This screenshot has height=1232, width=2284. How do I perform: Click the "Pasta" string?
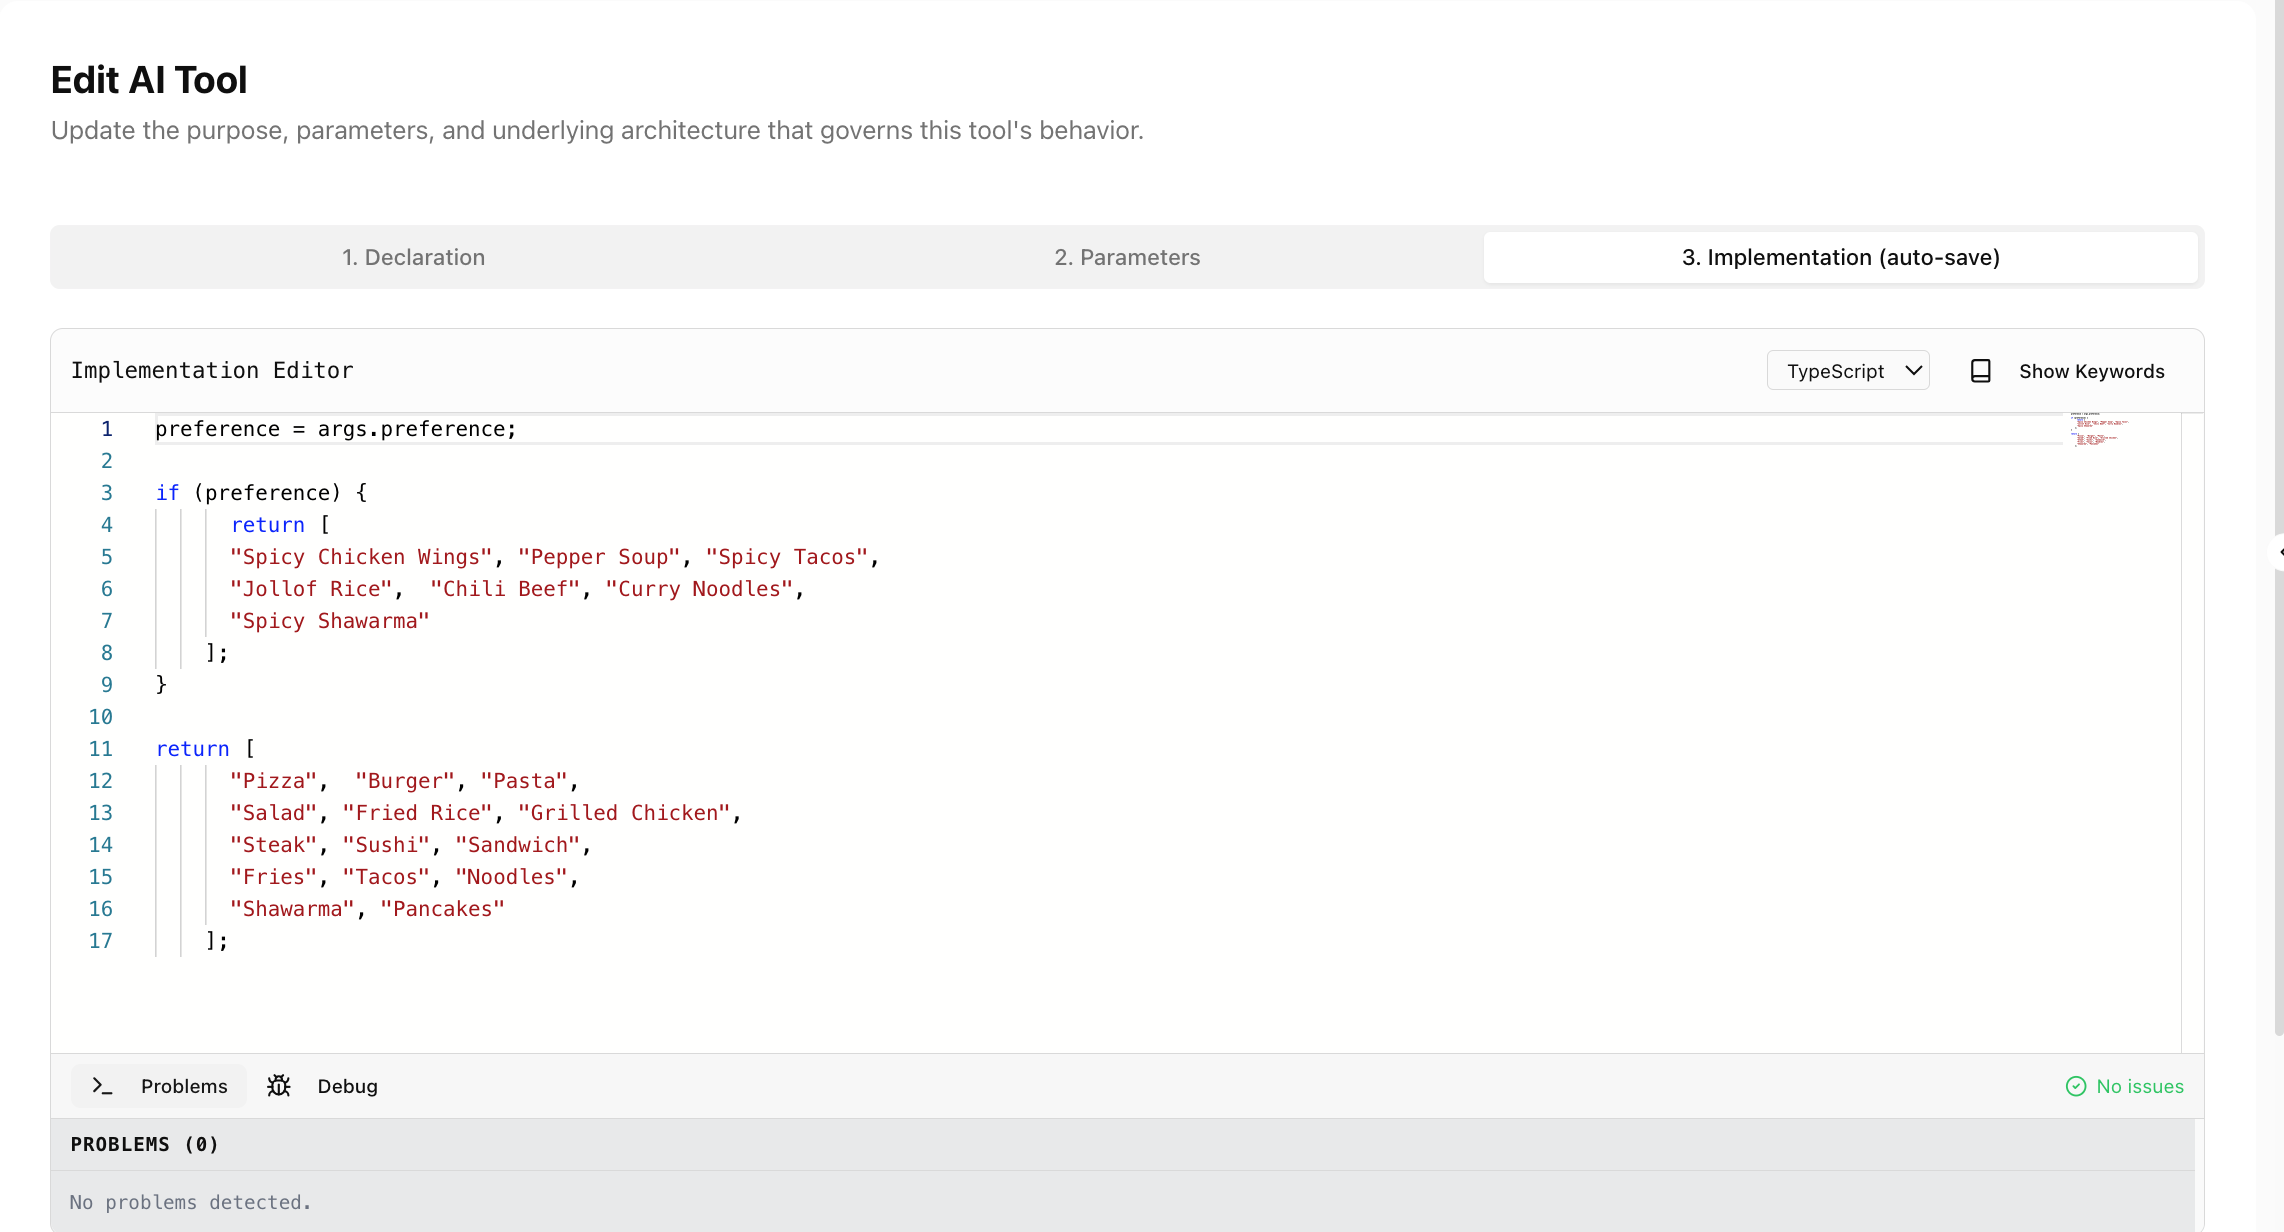(x=524, y=781)
